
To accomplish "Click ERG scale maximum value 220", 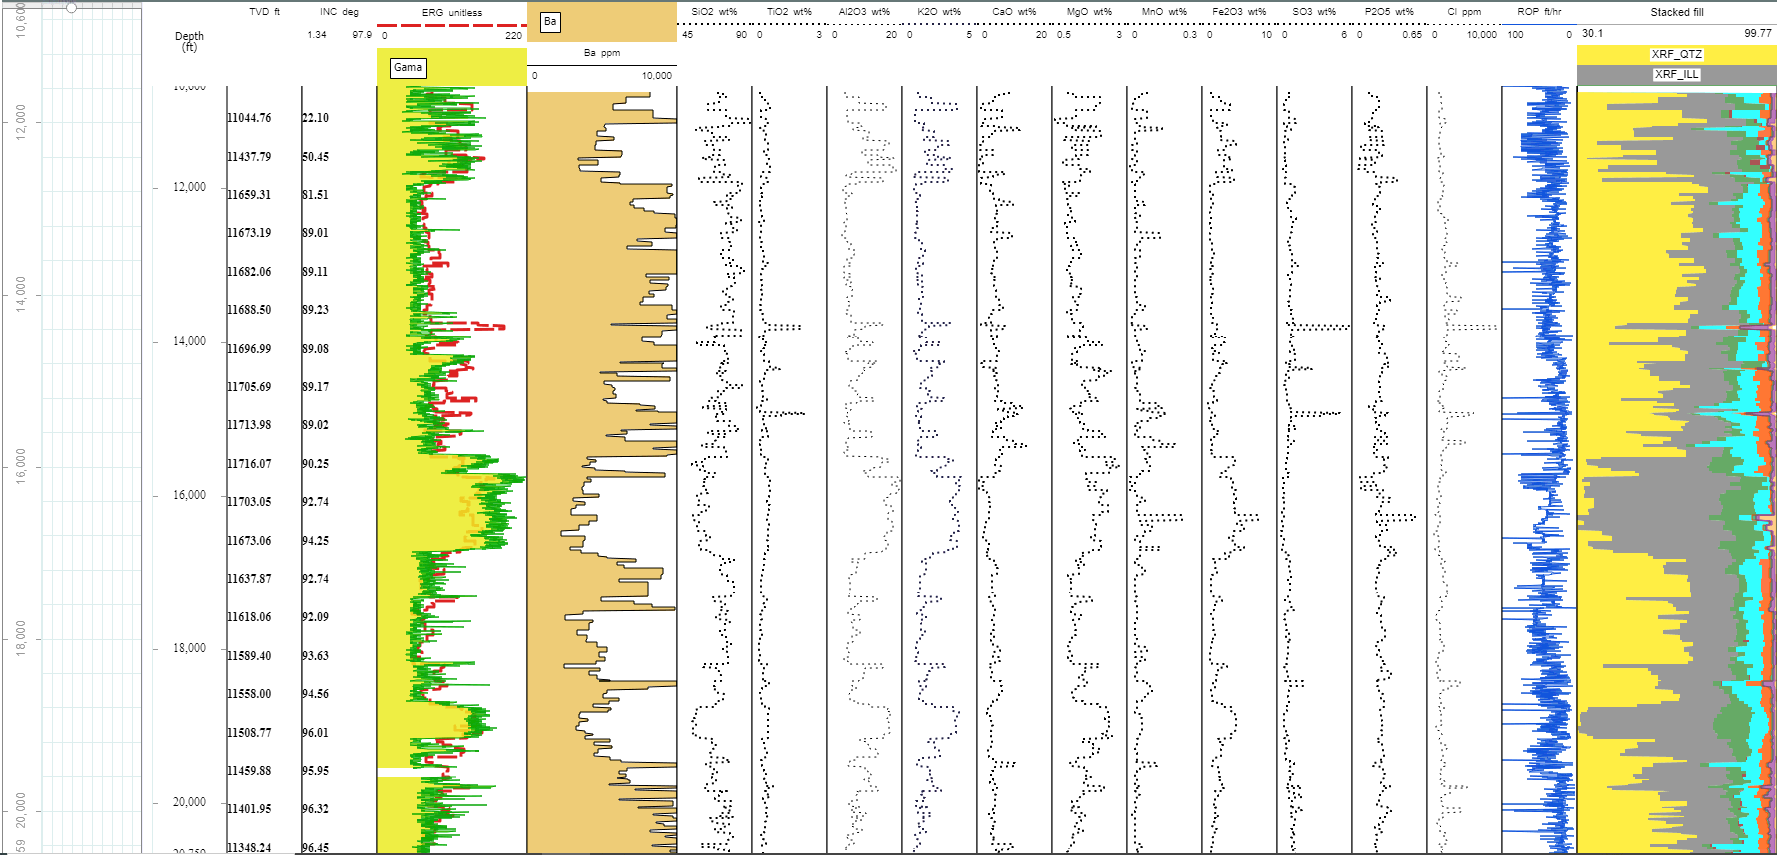I will [x=513, y=35].
